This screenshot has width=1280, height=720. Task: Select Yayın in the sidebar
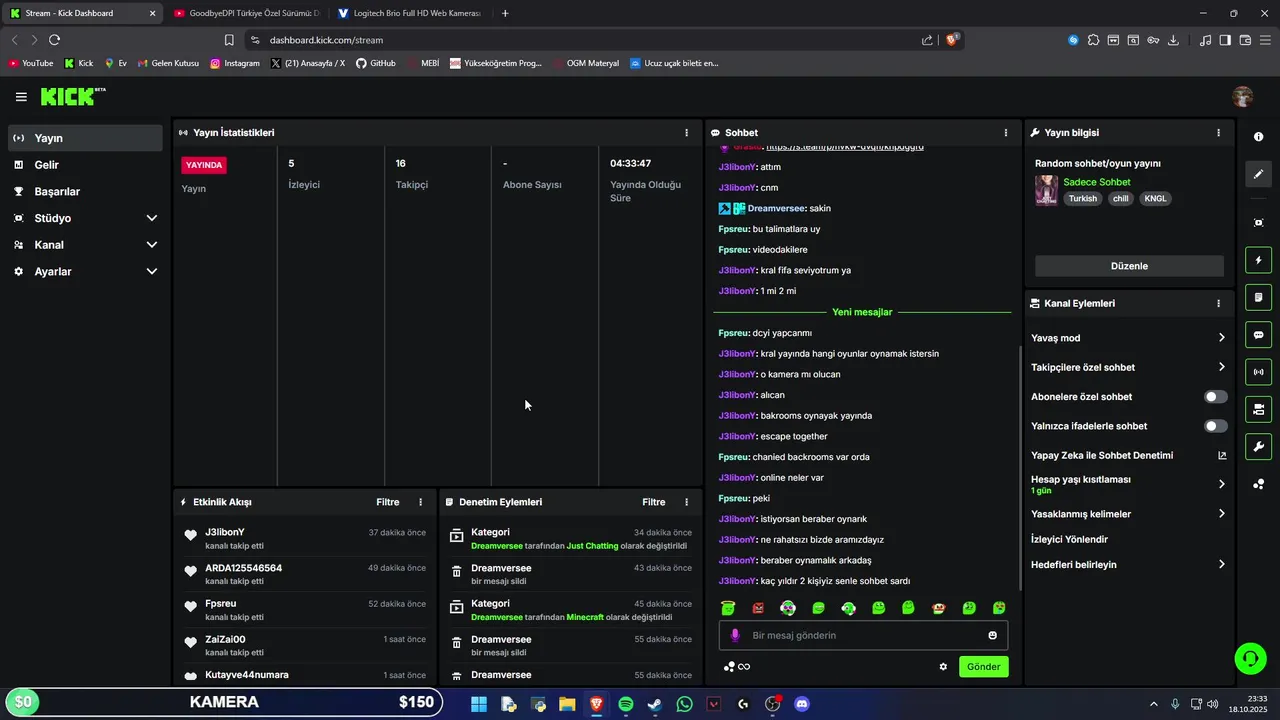click(85, 138)
